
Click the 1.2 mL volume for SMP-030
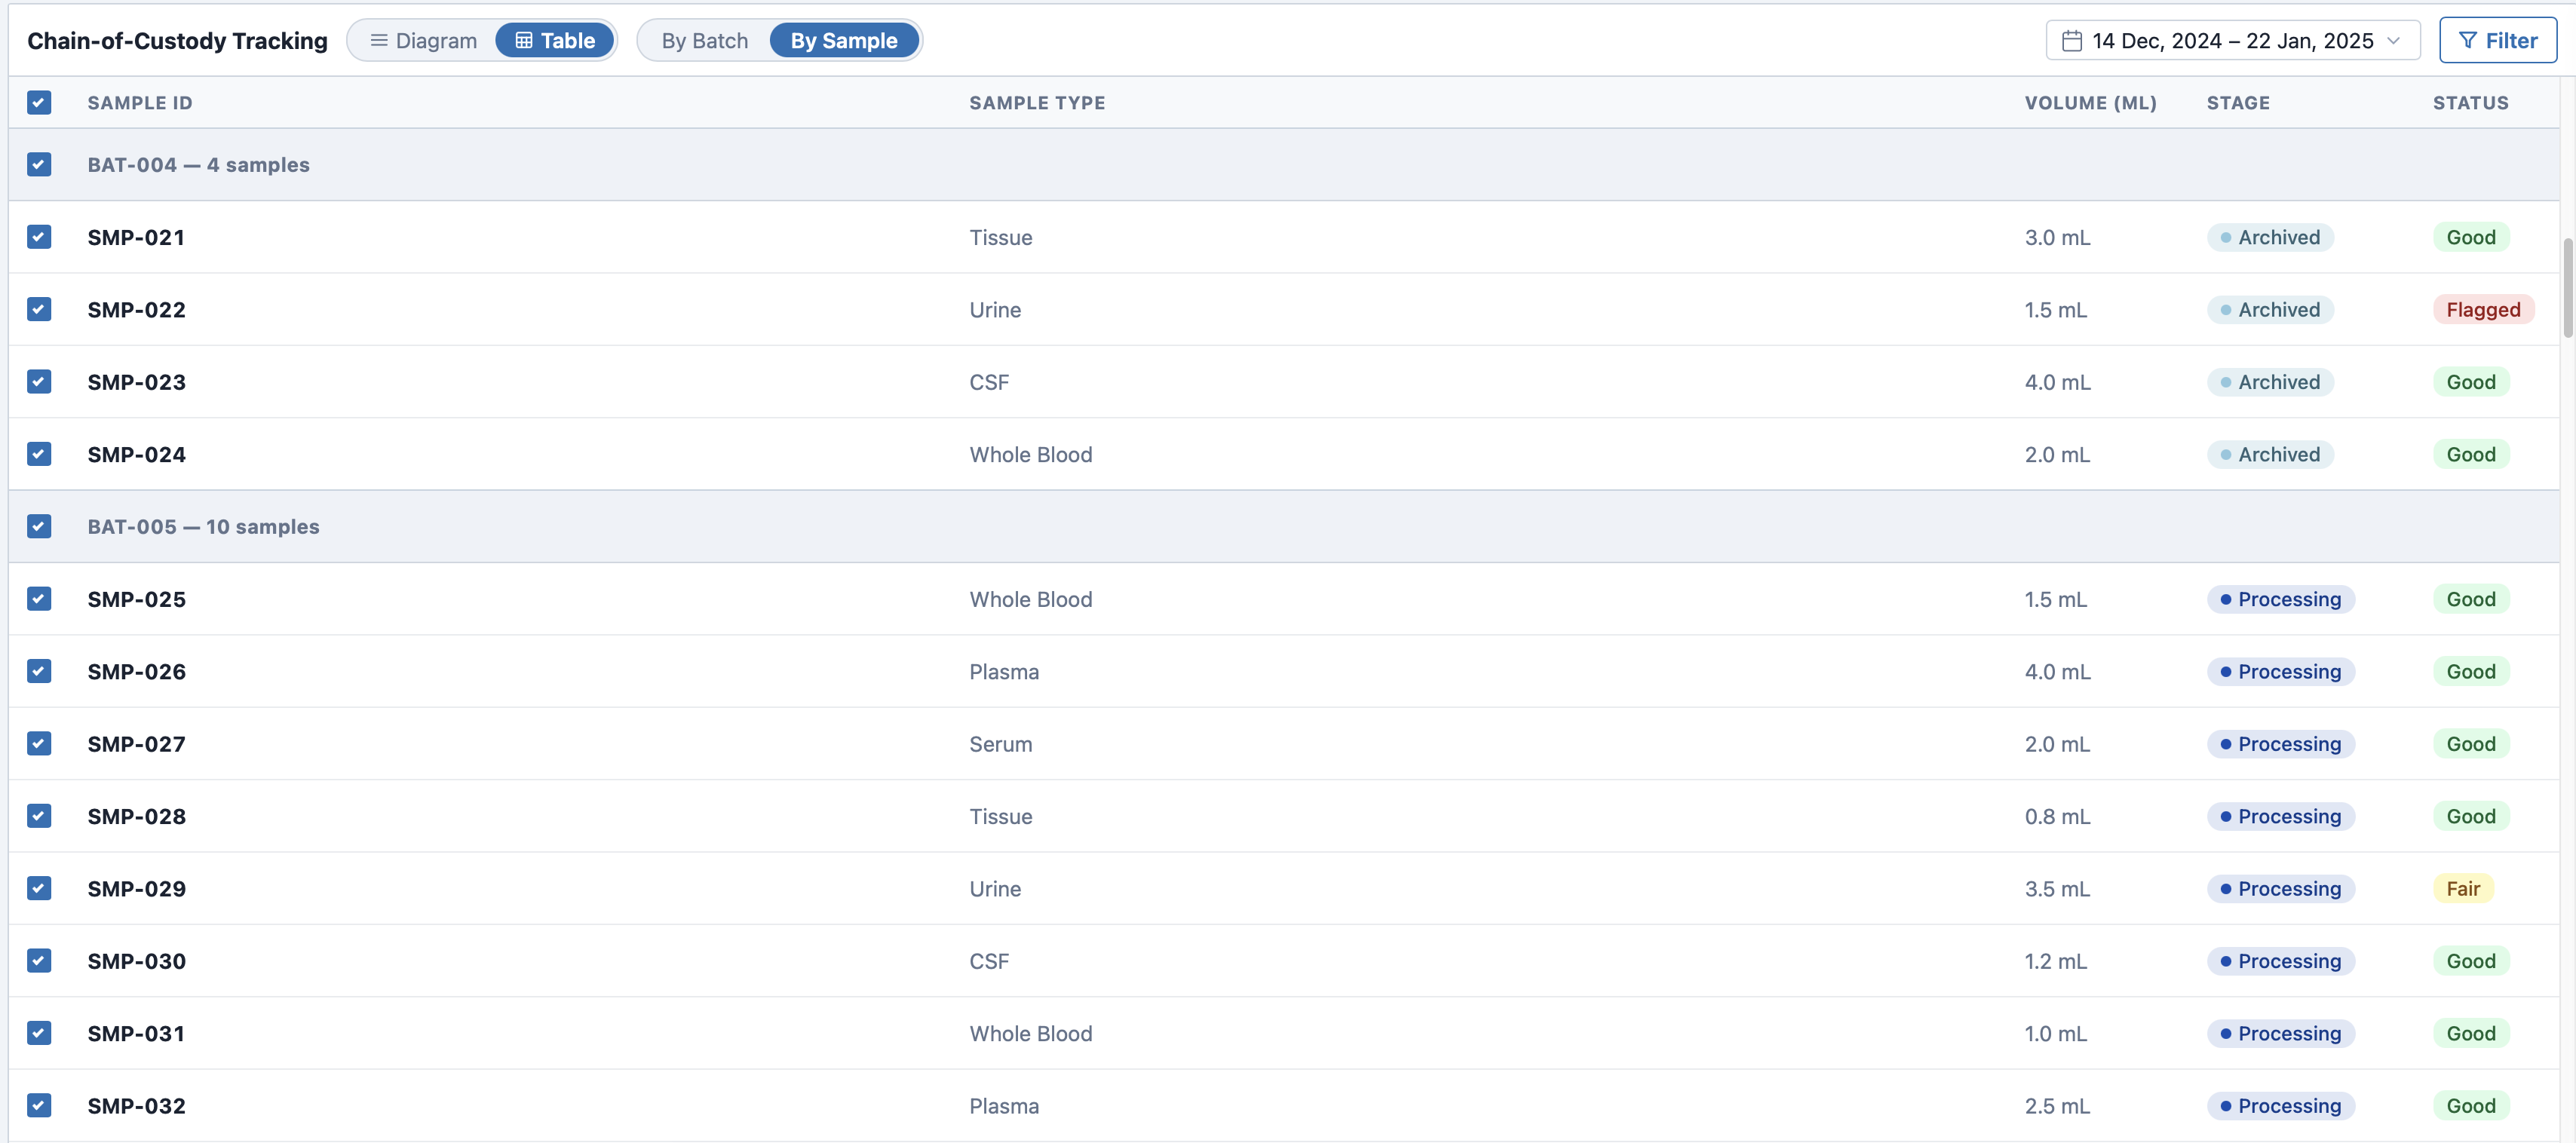pos(2055,961)
